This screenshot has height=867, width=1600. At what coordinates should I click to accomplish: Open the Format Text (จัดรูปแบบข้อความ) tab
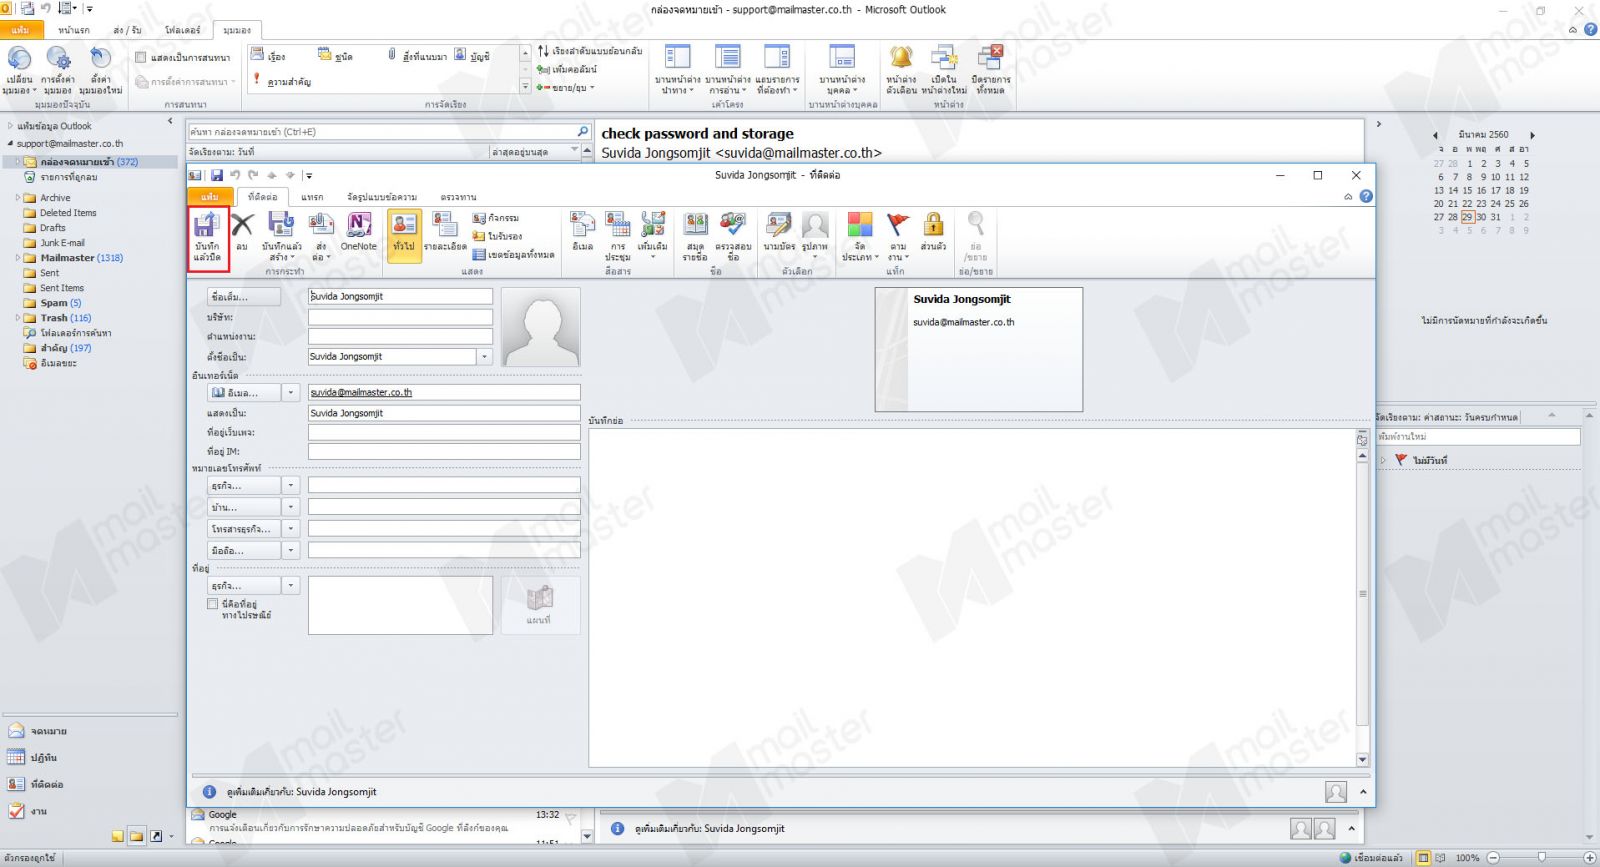pyautogui.click(x=382, y=197)
